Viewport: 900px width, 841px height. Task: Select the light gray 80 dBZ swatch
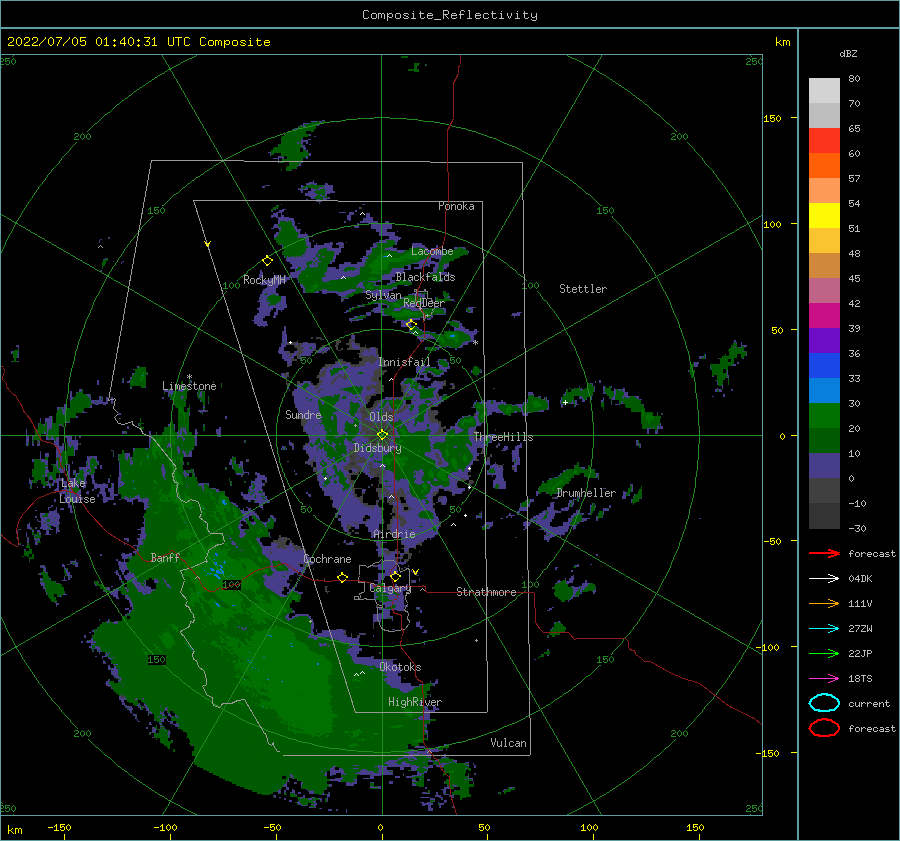click(x=824, y=90)
